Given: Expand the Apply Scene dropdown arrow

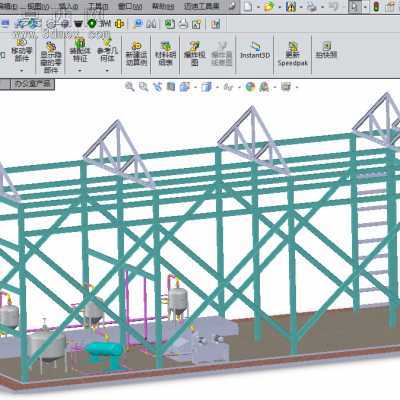Looking at the screenshot, I should [275, 88].
